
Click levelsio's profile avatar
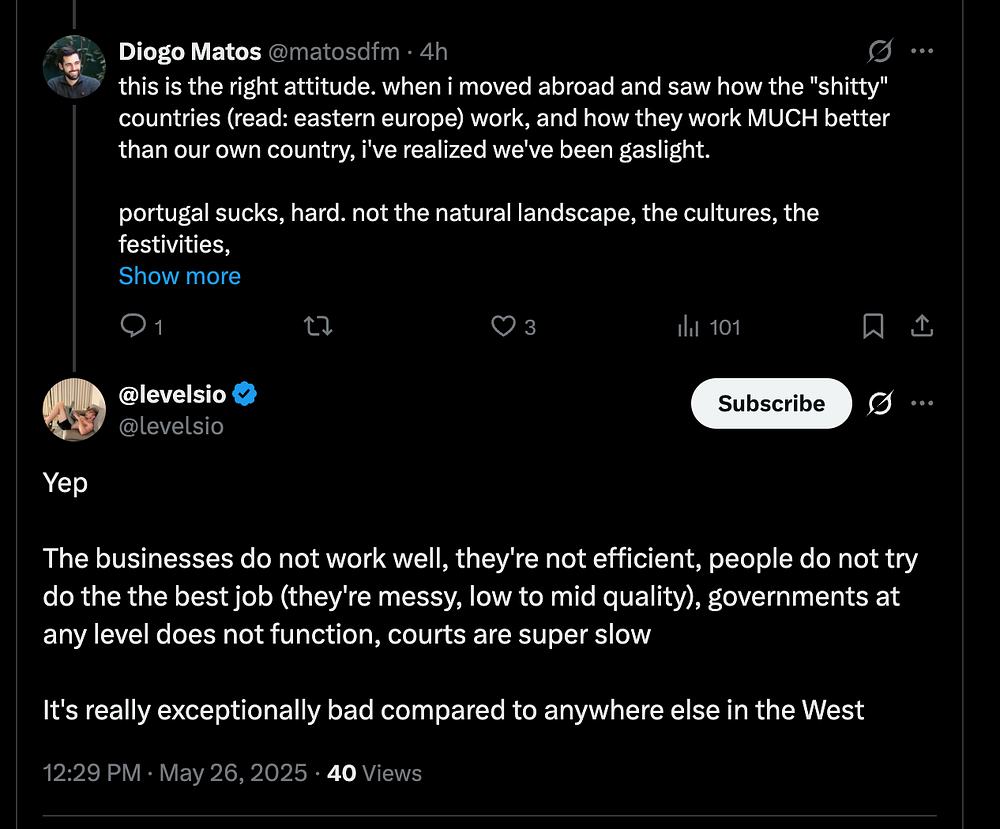[x=74, y=409]
